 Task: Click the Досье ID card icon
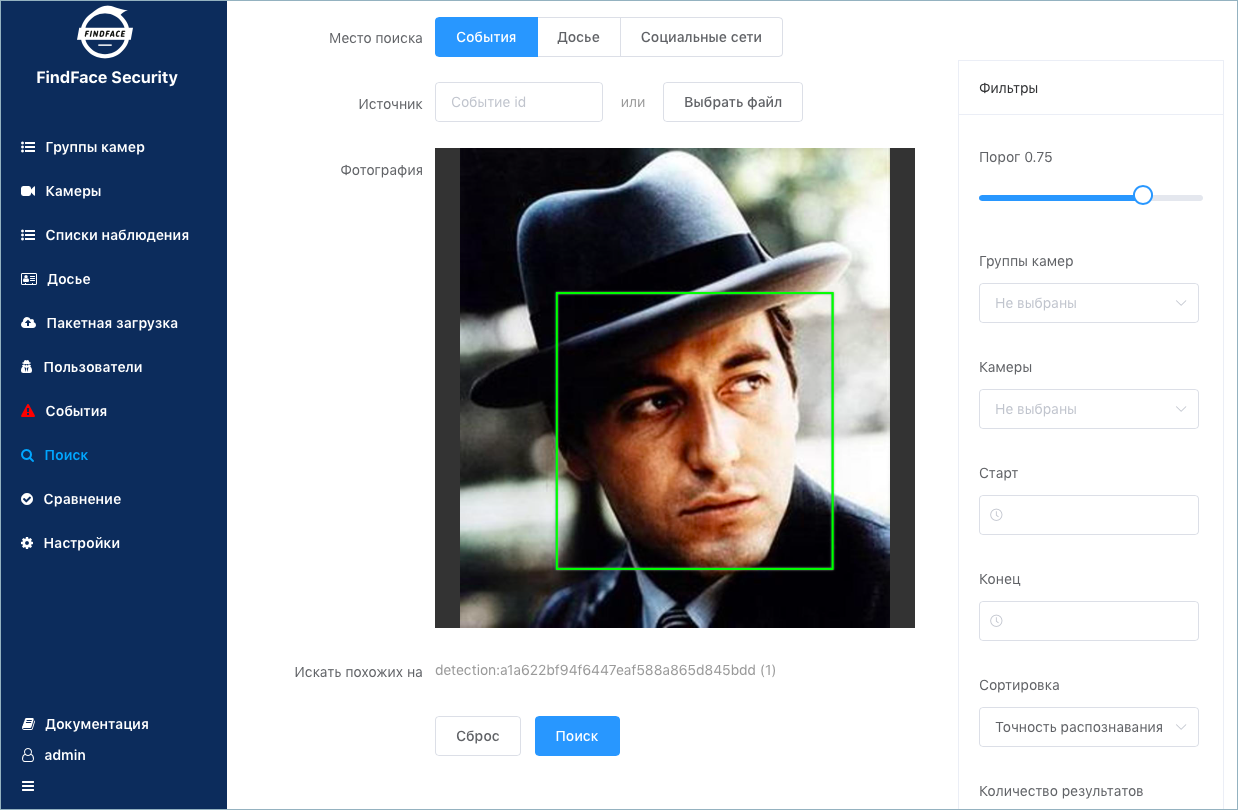click(x=29, y=279)
